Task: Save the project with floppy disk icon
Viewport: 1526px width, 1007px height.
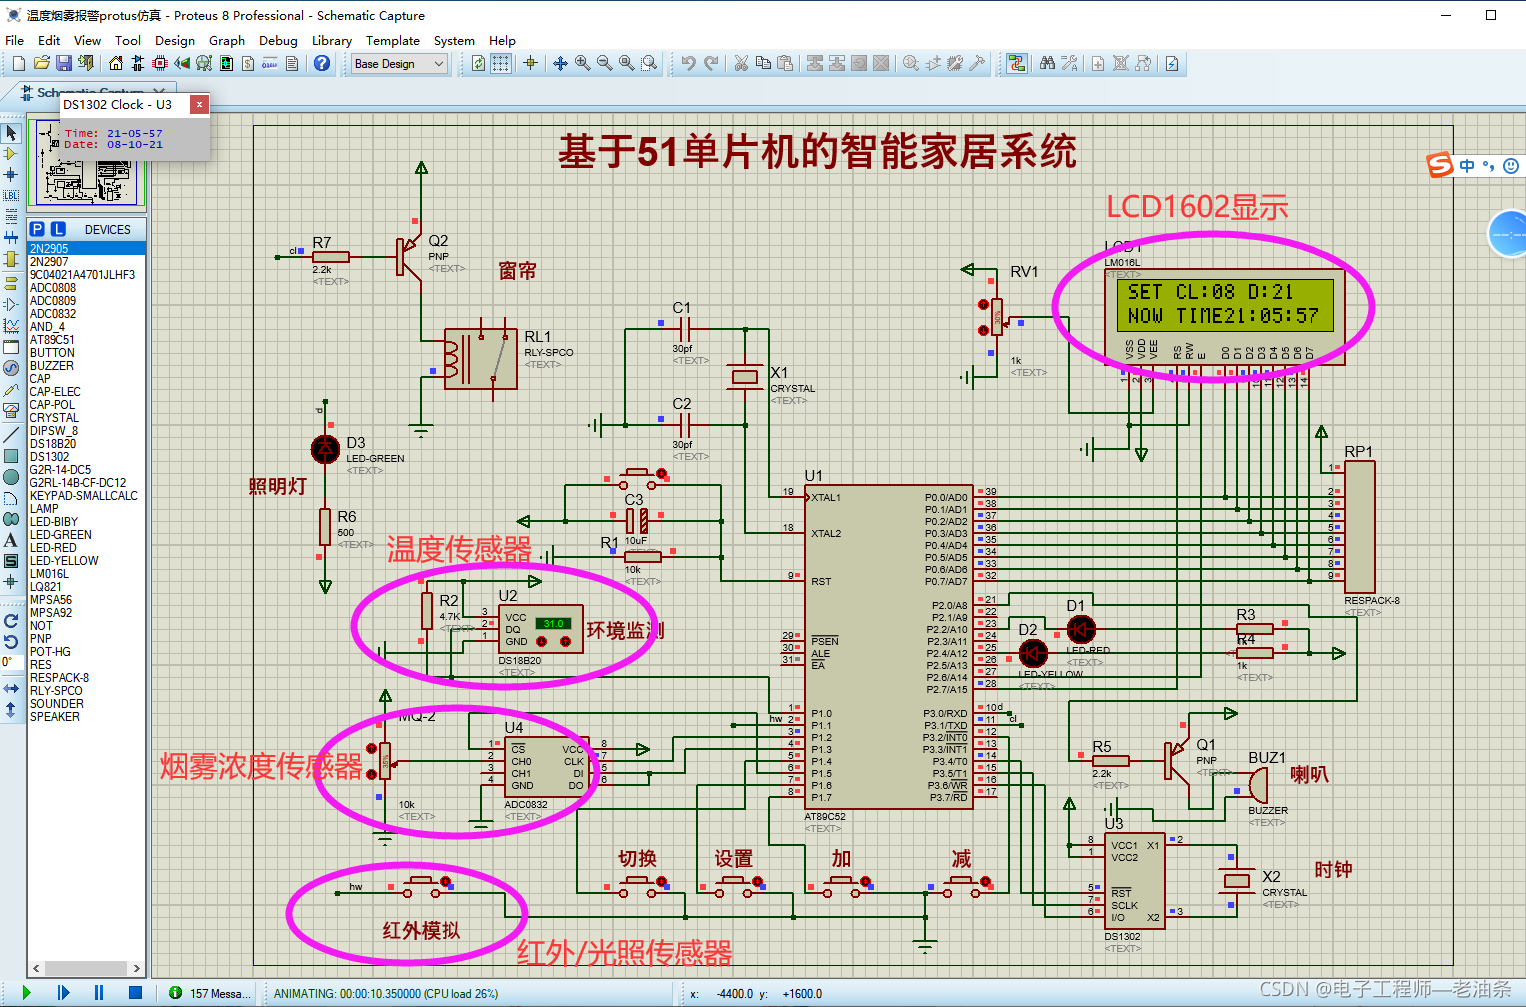Action: 63,63
